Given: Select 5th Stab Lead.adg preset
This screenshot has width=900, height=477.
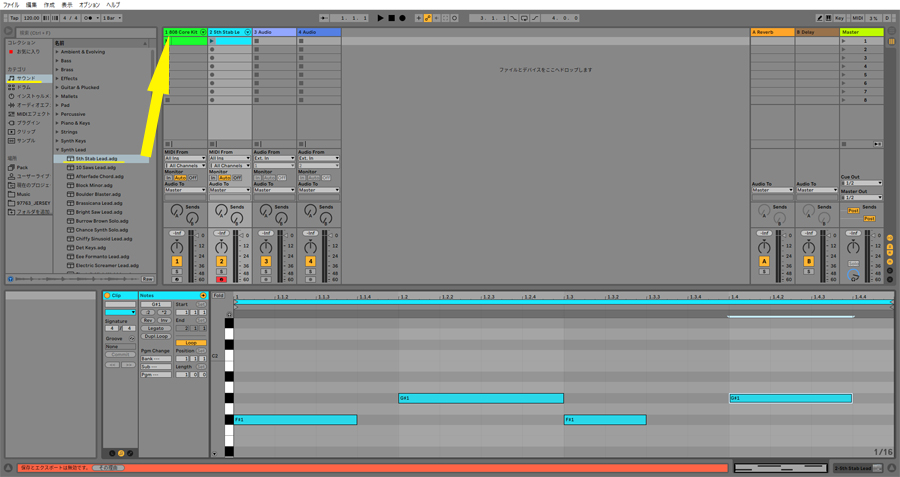Looking at the screenshot, I should click(96, 158).
